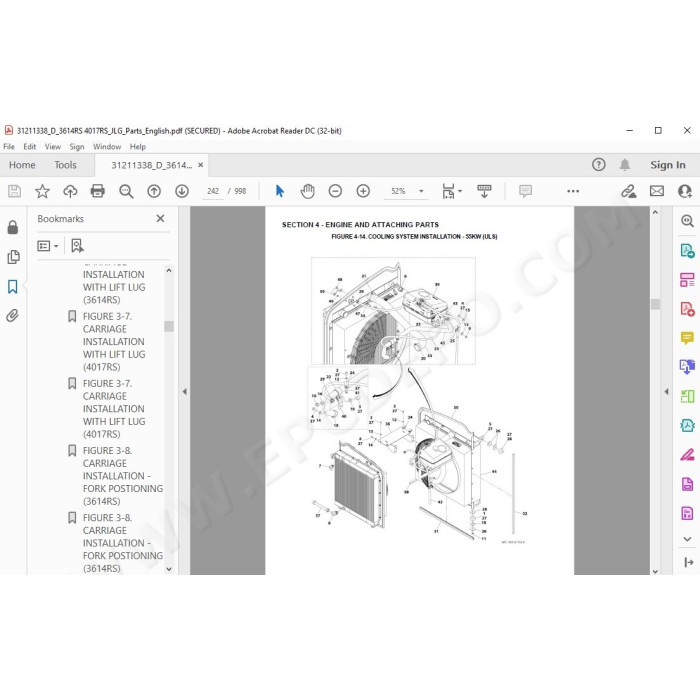Open the Search tool in right pane
Image resolution: width=700 pixels, height=700 pixels.
click(x=687, y=221)
